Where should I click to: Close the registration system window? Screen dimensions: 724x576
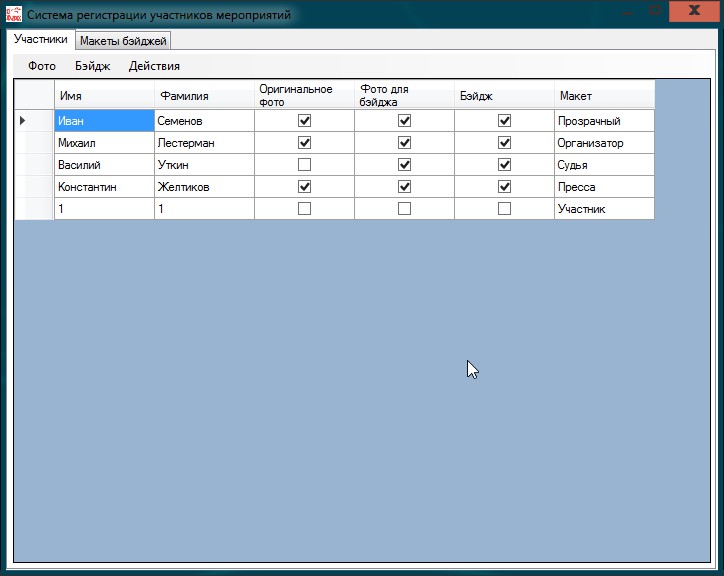[694, 10]
